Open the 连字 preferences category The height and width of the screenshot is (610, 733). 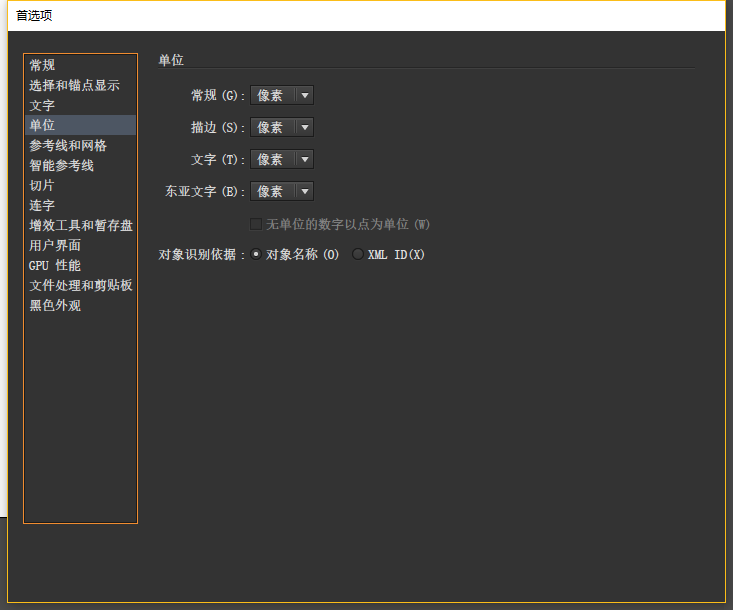point(80,205)
